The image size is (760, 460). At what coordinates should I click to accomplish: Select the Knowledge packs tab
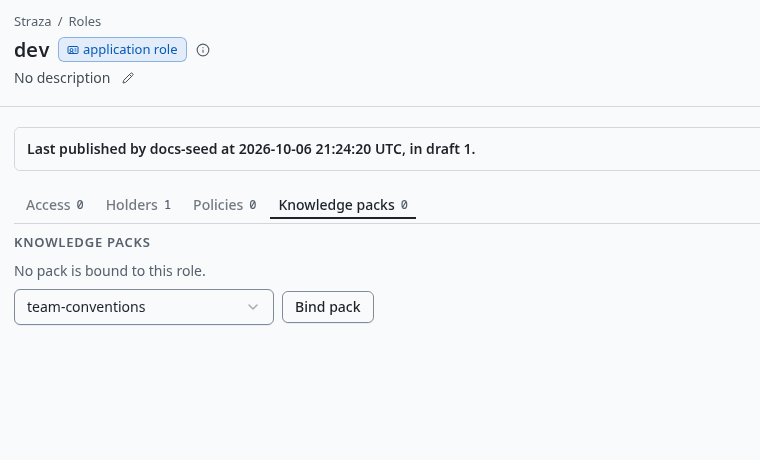(343, 205)
